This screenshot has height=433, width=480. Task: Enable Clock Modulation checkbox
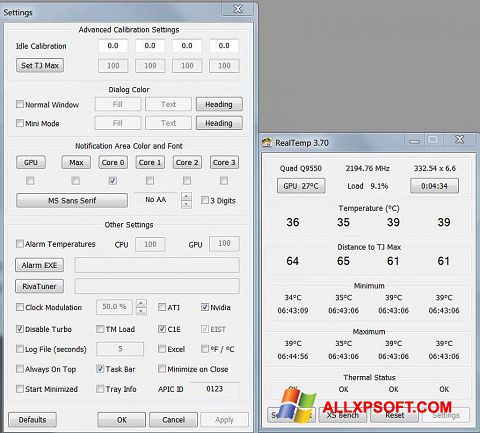click(x=20, y=307)
